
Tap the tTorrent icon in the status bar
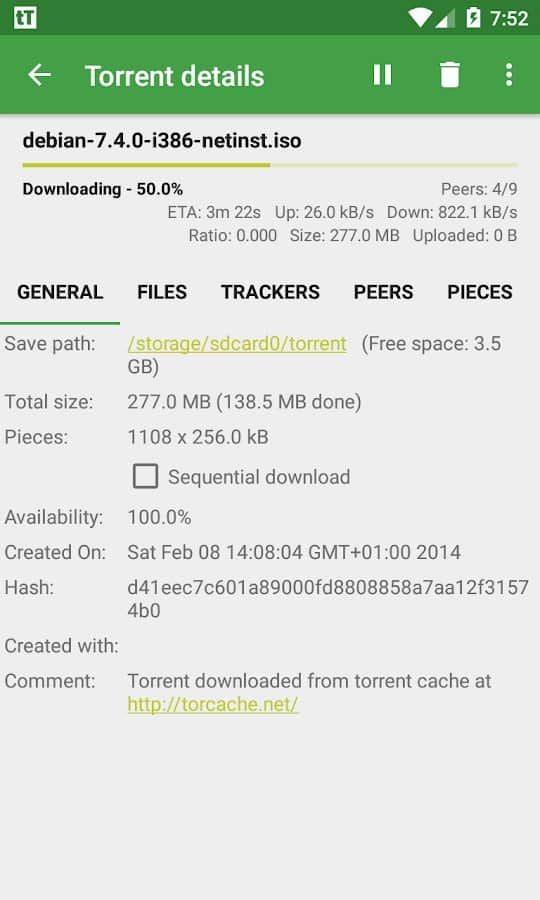(25, 18)
